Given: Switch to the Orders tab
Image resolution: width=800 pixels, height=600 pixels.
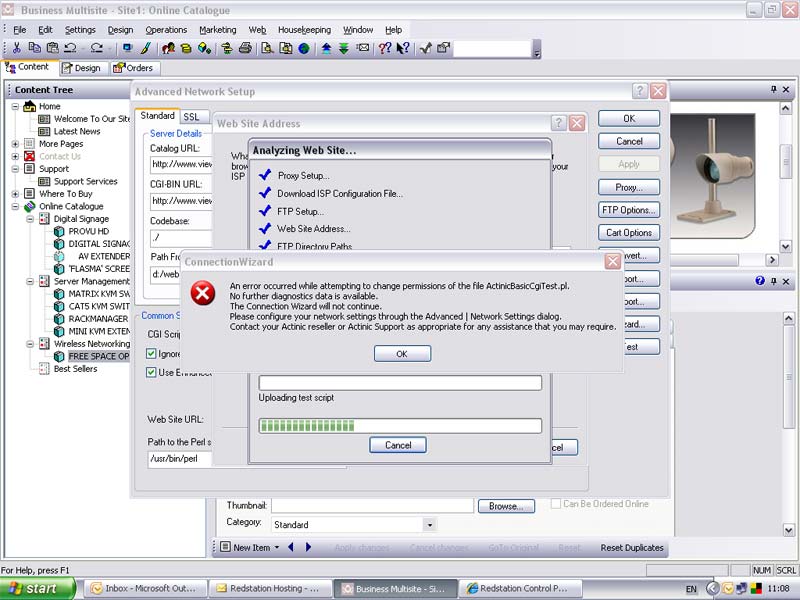Looking at the screenshot, I should 133,68.
